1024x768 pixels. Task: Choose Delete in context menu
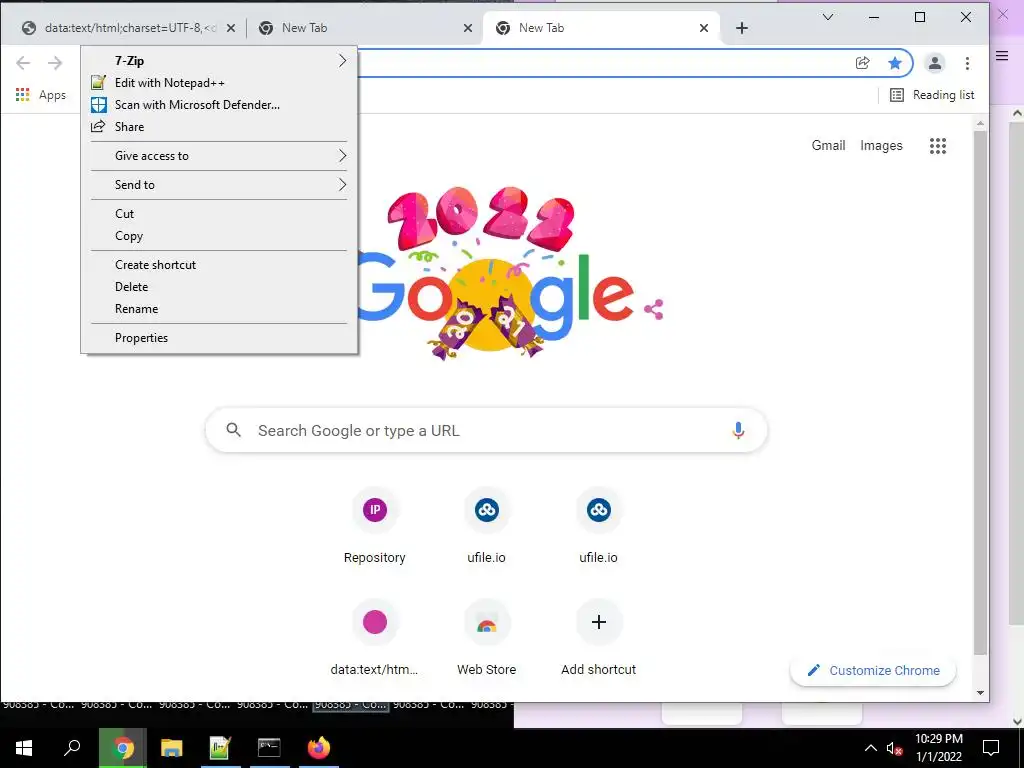(x=219, y=287)
